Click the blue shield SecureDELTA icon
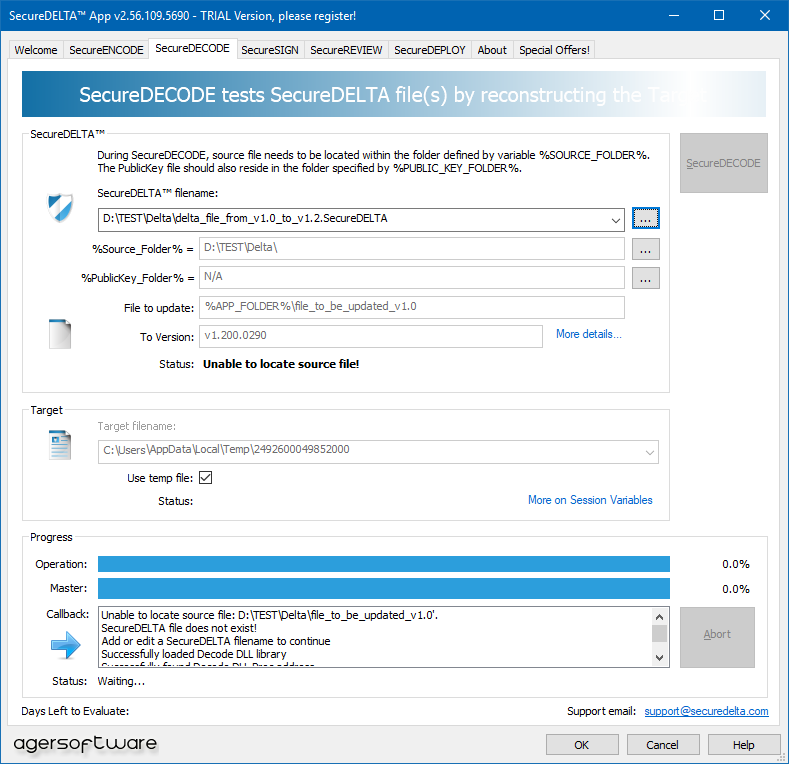This screenshot has height=764, width=789. pyautogui.click(x=60, y=207)
